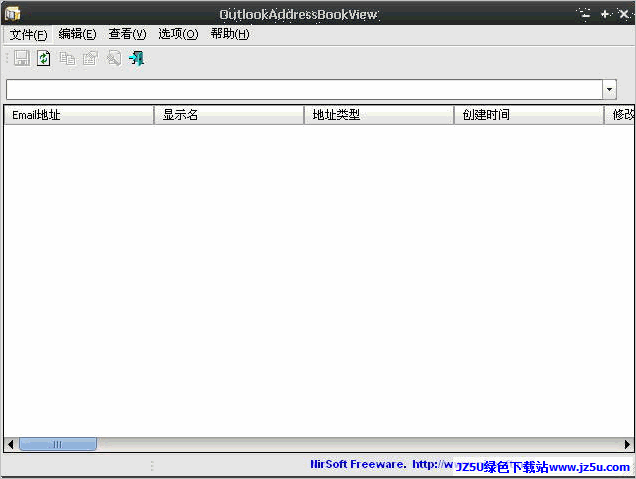
Task: Maximize the OutlookAddressBookView window
Action: (x=605, y=14)
